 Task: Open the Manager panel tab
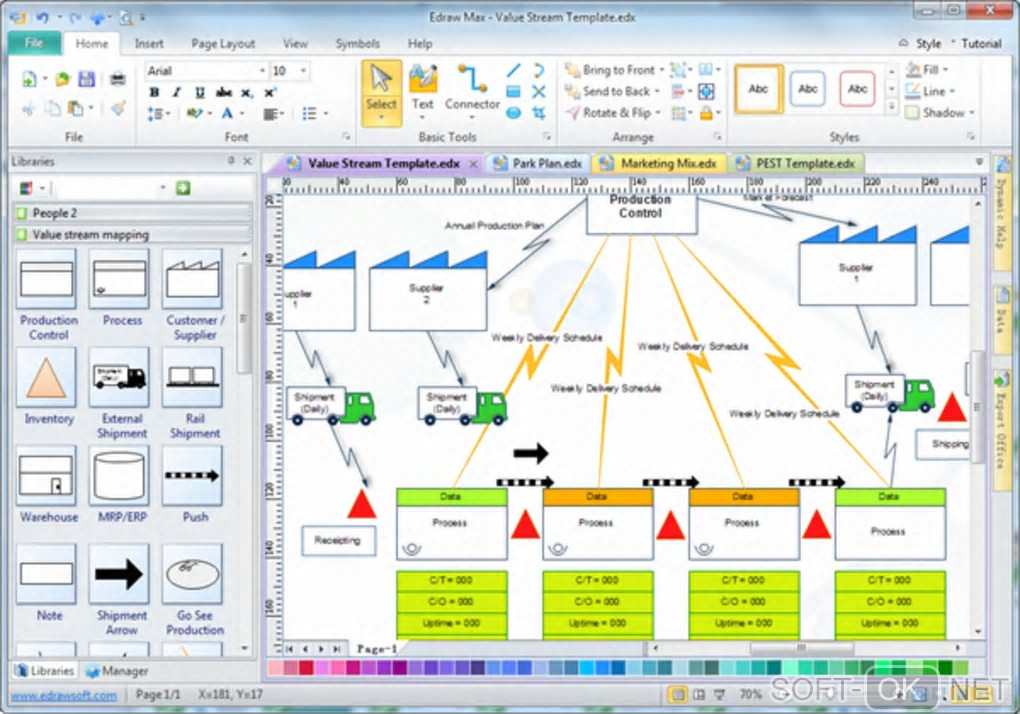pos(116,670)
